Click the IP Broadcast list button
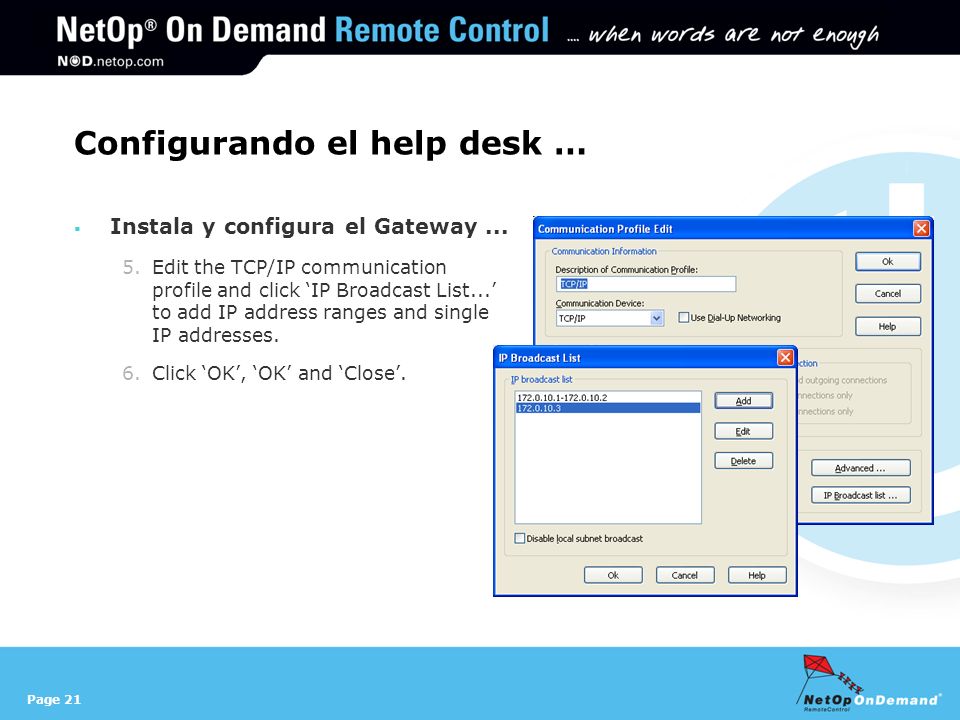This screenshot has width=960, height=720. [x=860, y=495]
